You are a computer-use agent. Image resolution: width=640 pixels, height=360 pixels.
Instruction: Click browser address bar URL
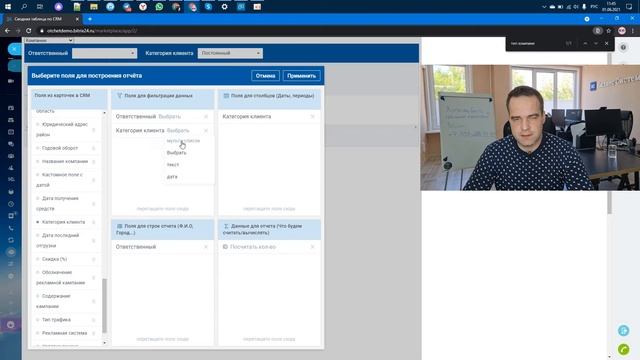92,31
